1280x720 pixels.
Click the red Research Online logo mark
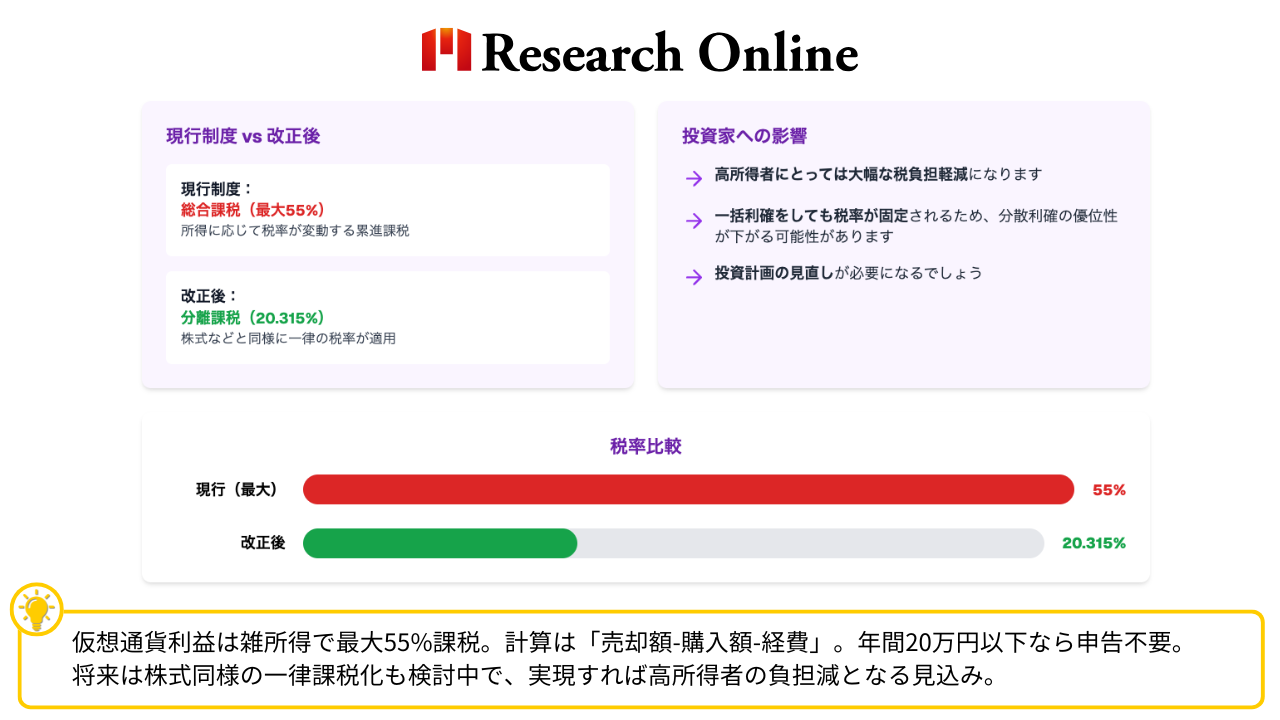pos(446,50)
